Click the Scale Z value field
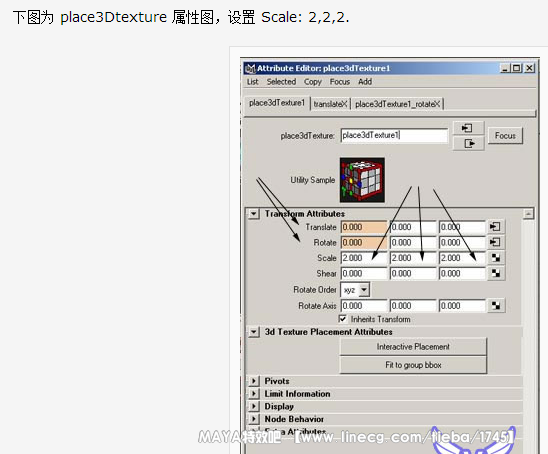548x454 pixels. 462,258
